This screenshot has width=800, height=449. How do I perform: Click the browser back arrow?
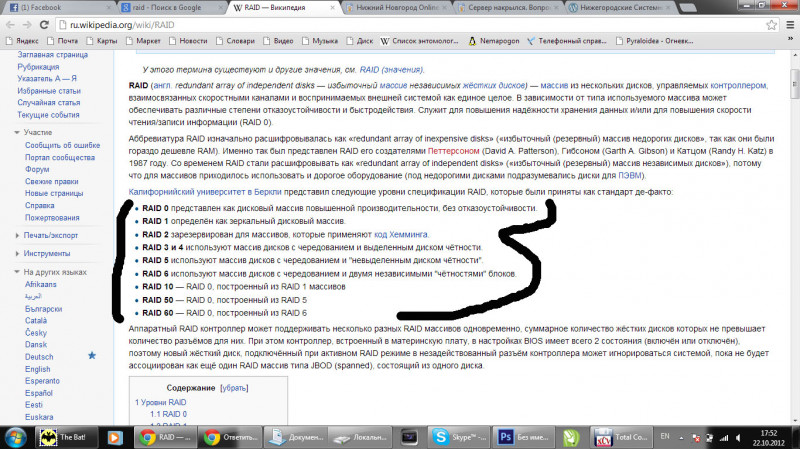coord(12,24)
